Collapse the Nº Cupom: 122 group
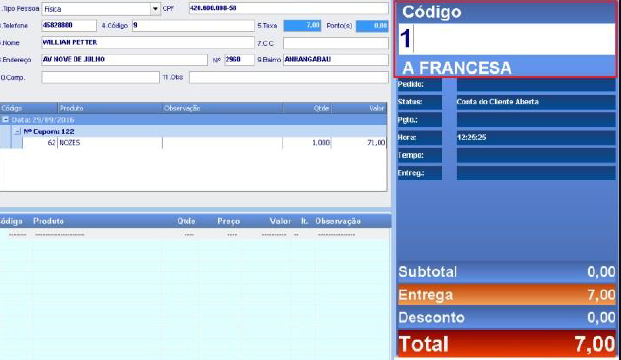The height and width of the screenshot is (360, 621). tap(17, 131)
